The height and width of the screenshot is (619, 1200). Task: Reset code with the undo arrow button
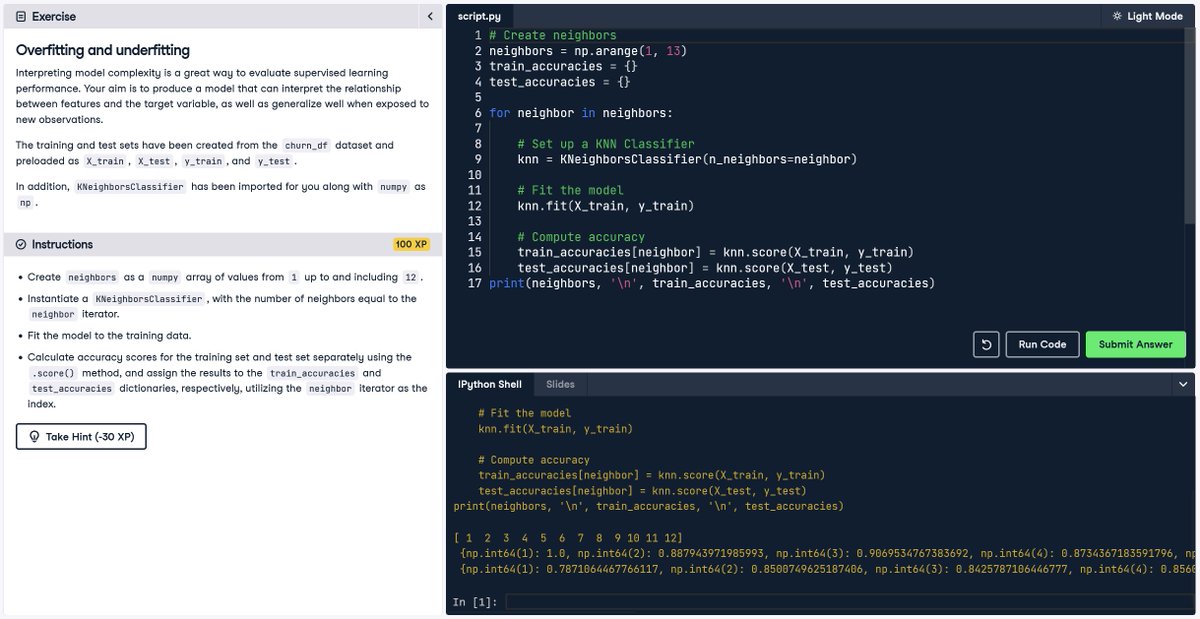[986, 344]
